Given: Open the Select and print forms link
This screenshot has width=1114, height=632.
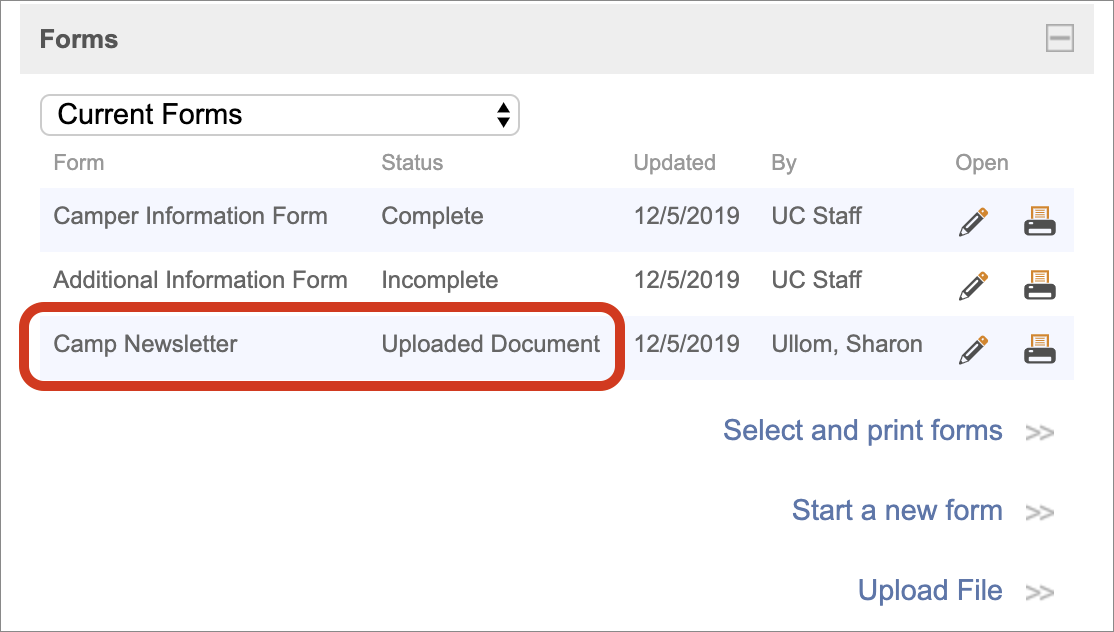Looking at the screenshot, I should click(863, 431).
